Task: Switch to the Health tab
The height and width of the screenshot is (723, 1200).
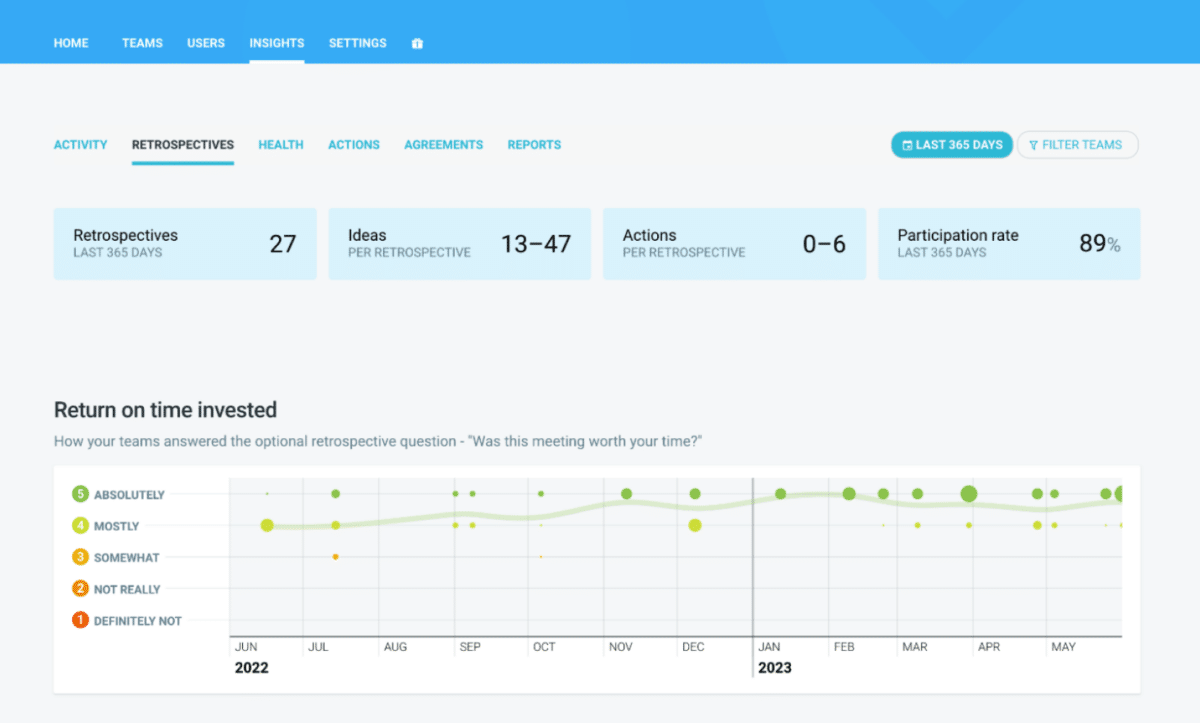Action: (281, 145)
